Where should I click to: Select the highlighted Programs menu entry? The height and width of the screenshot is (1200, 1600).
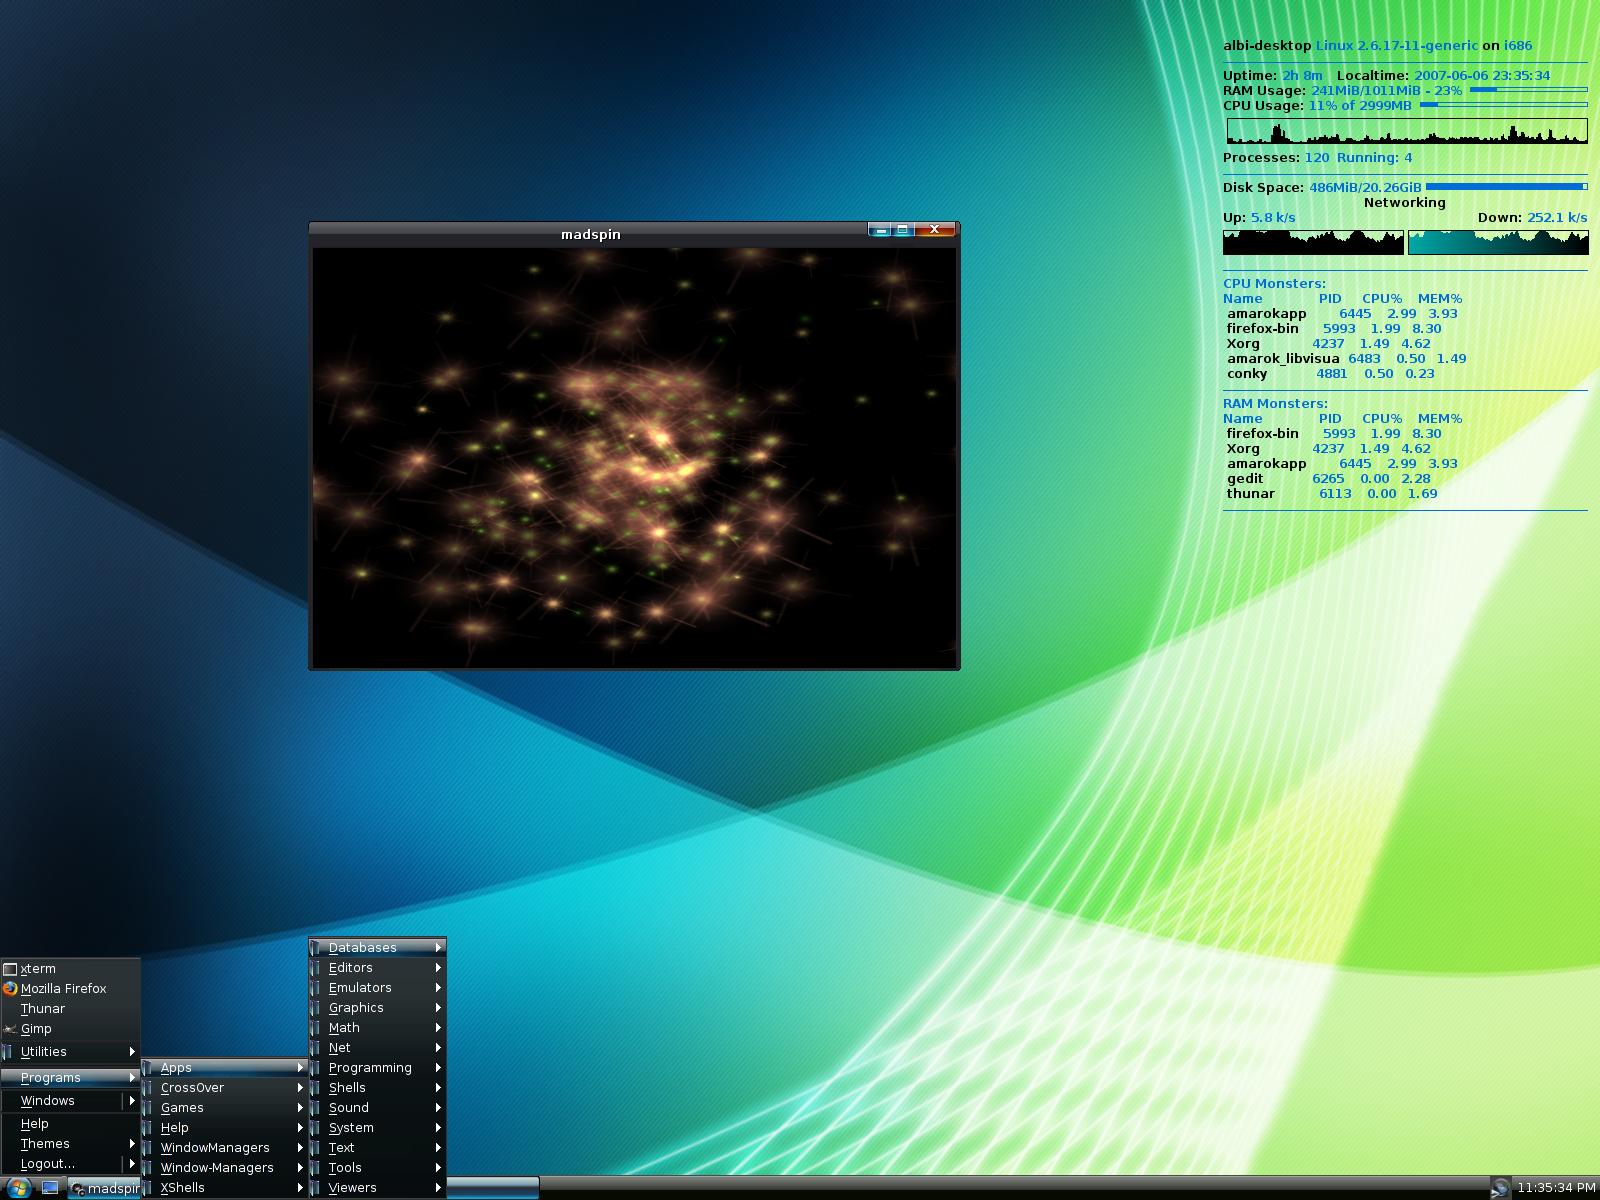click(70, 1077)
